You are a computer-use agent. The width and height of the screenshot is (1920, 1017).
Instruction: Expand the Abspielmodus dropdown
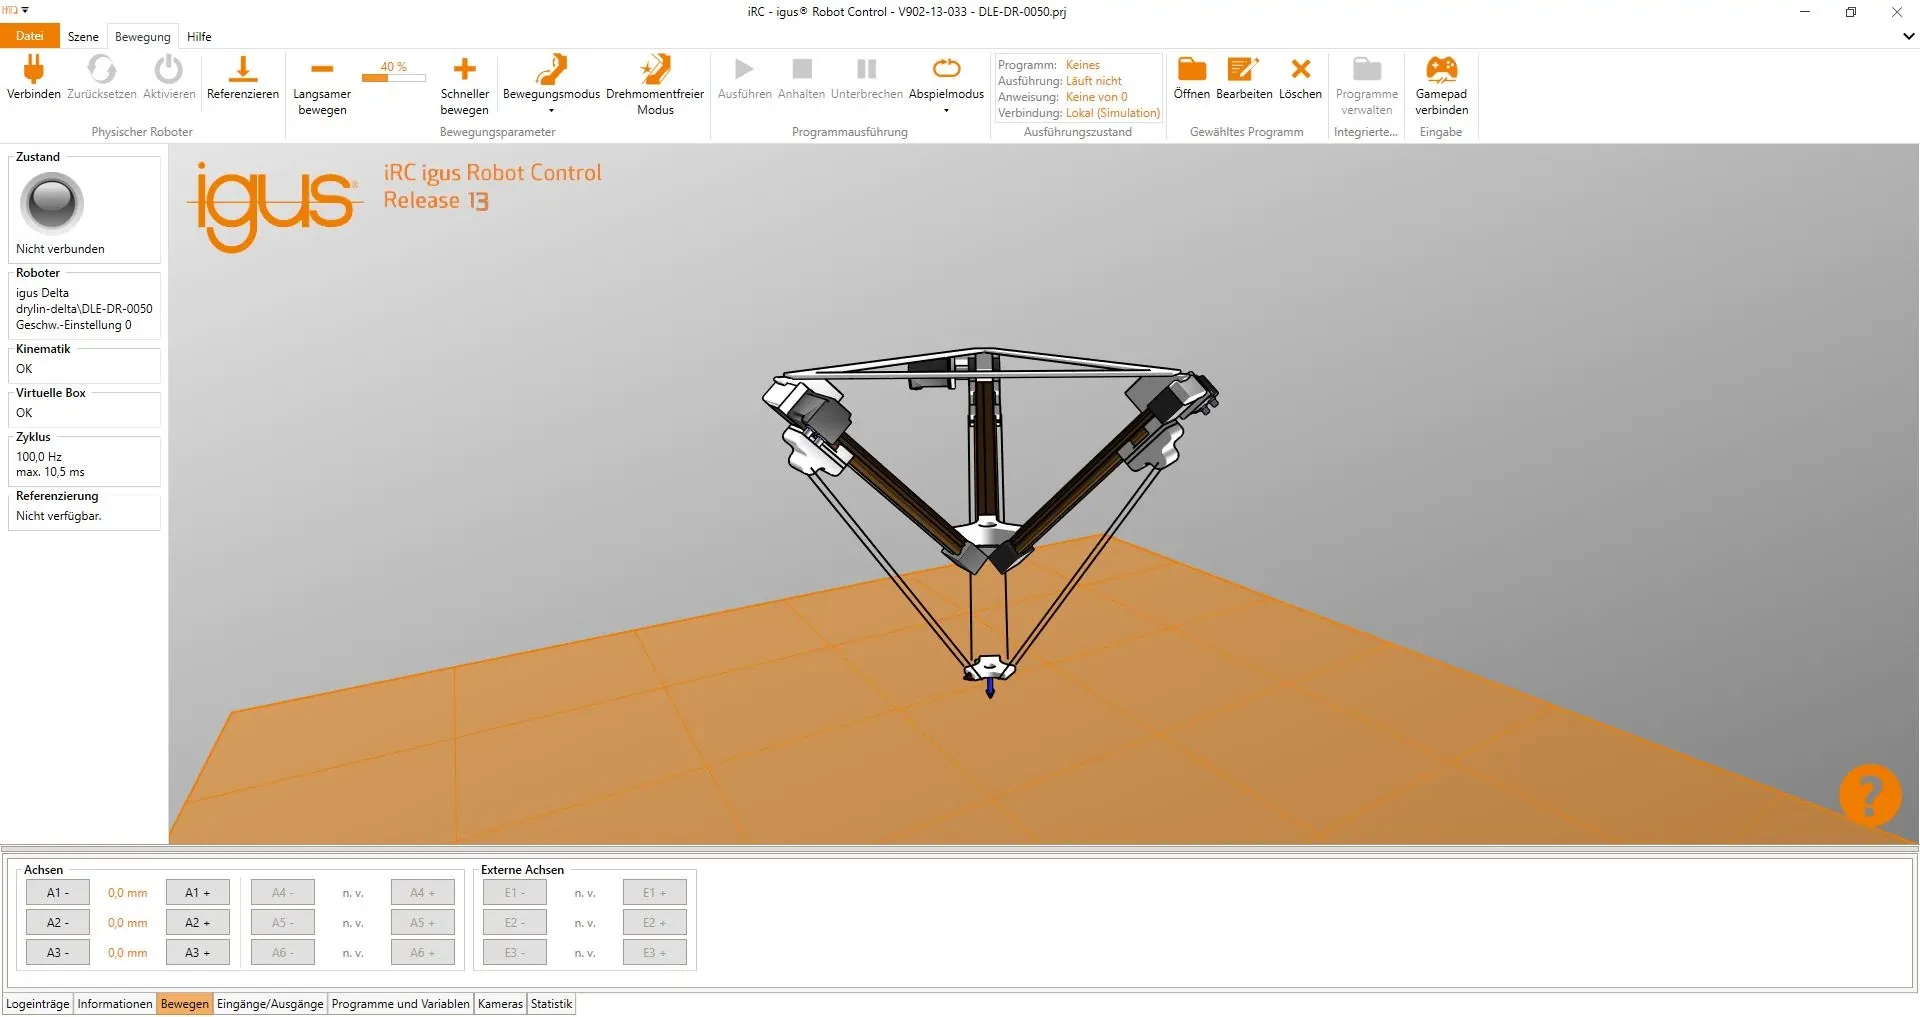click(x=944, y=110)
